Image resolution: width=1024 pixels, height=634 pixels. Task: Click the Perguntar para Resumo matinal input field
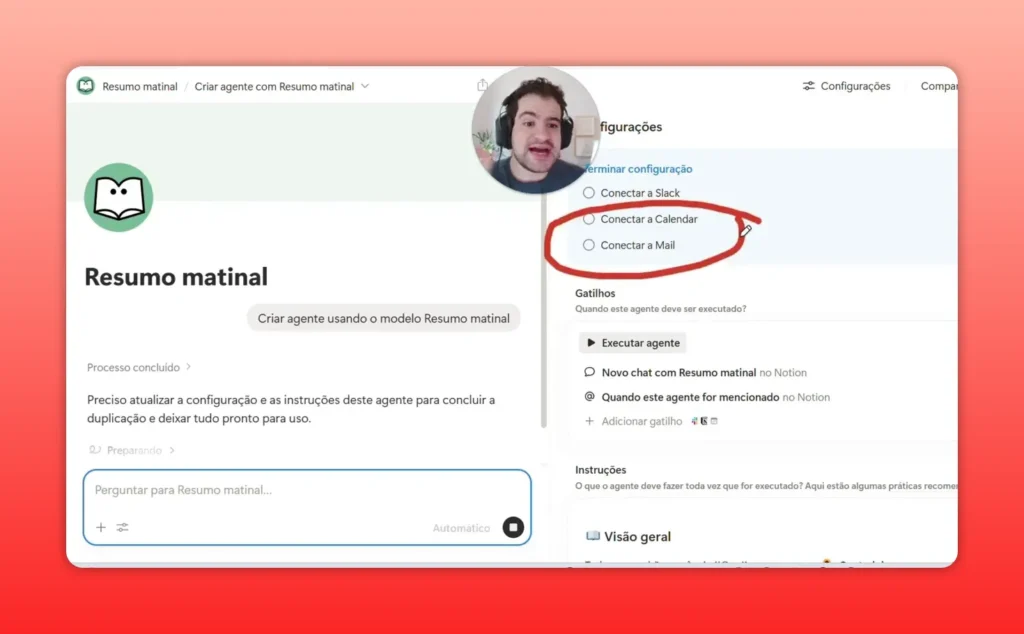coord(250,490)
